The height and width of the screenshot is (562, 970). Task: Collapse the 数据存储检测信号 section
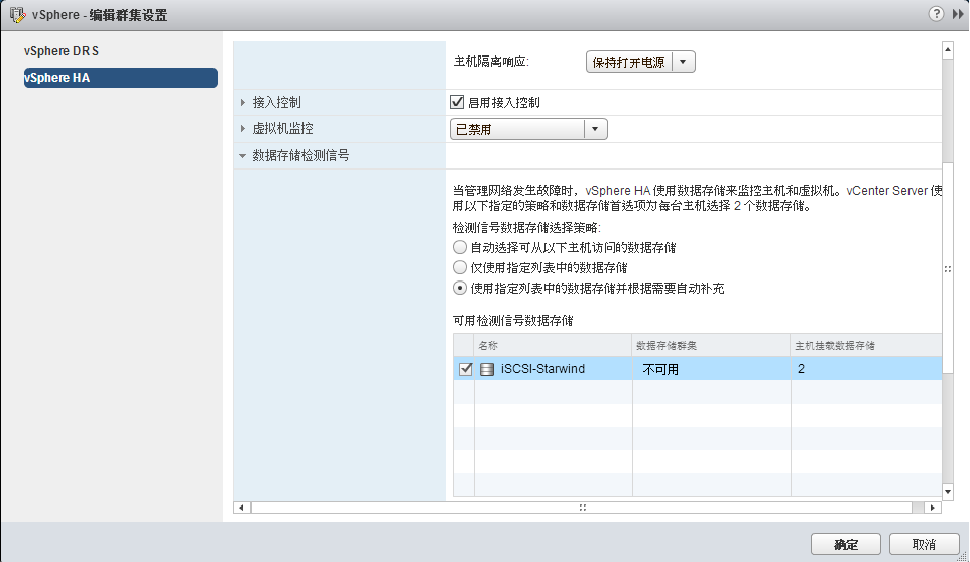(x=242, y=156)
